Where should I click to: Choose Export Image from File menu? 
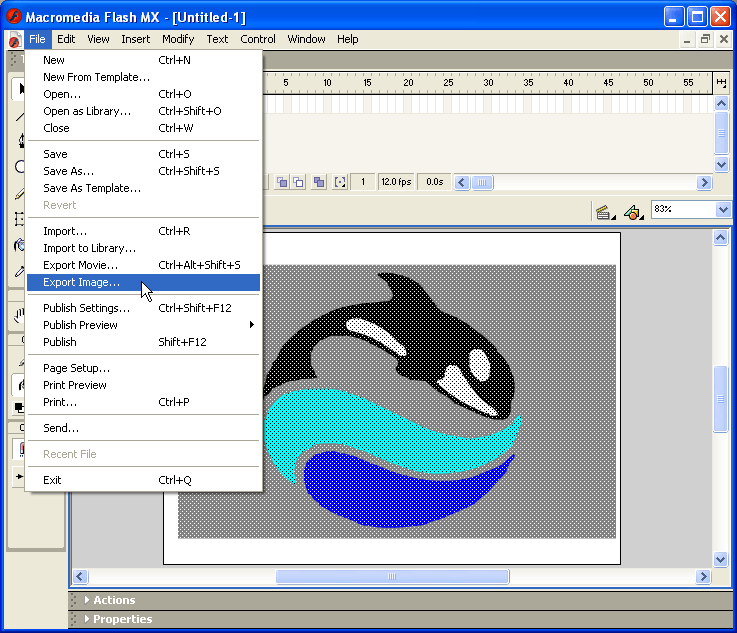coord(143,282)
